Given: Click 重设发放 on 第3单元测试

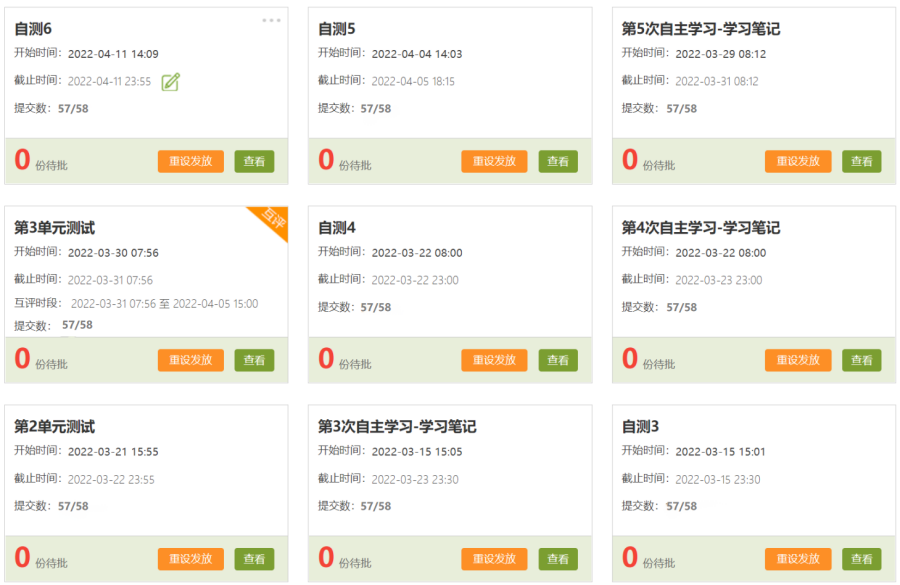Looking at the screenshot, I should pyautogui.click(x=190, y=360).
